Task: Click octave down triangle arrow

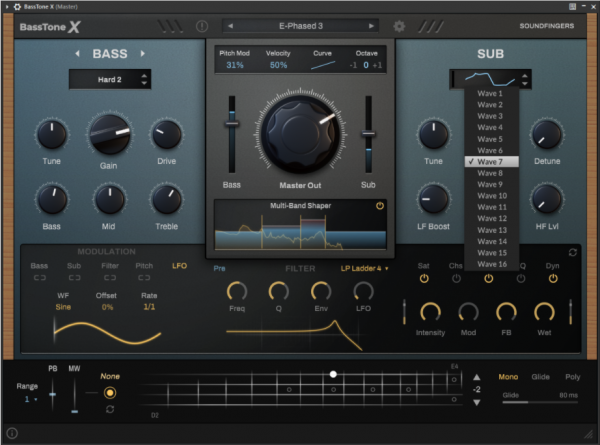Action: [x=476, y=403]
